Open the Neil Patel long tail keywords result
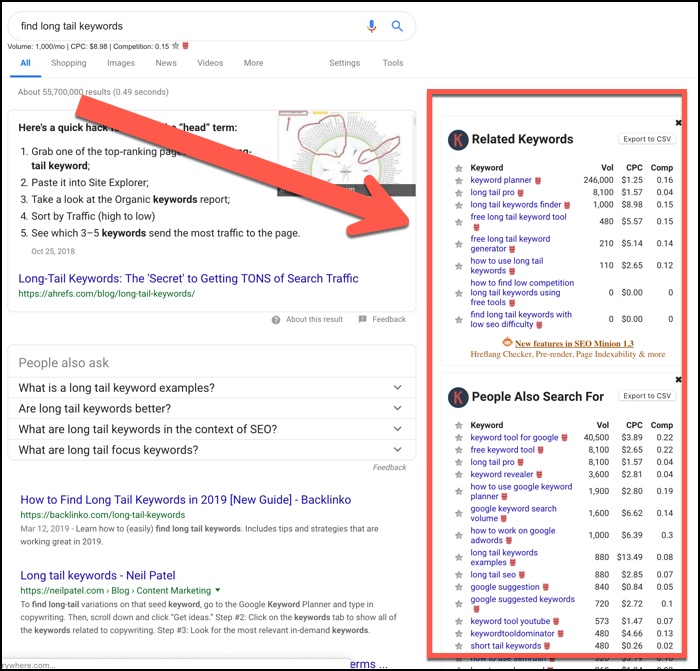 tap(98, 575)
